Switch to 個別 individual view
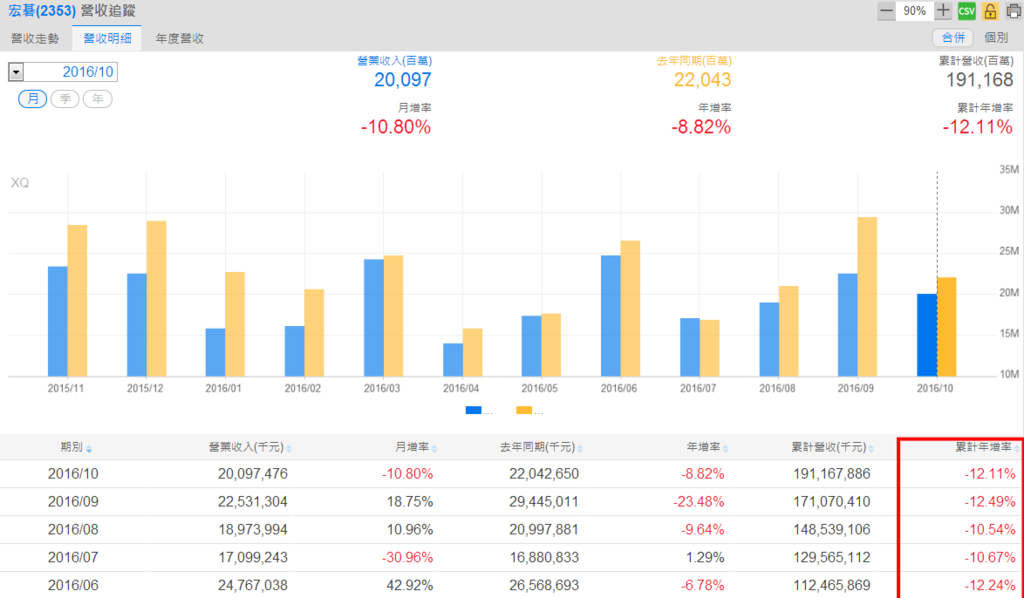The image size is (1024, 598). point(996,38)
